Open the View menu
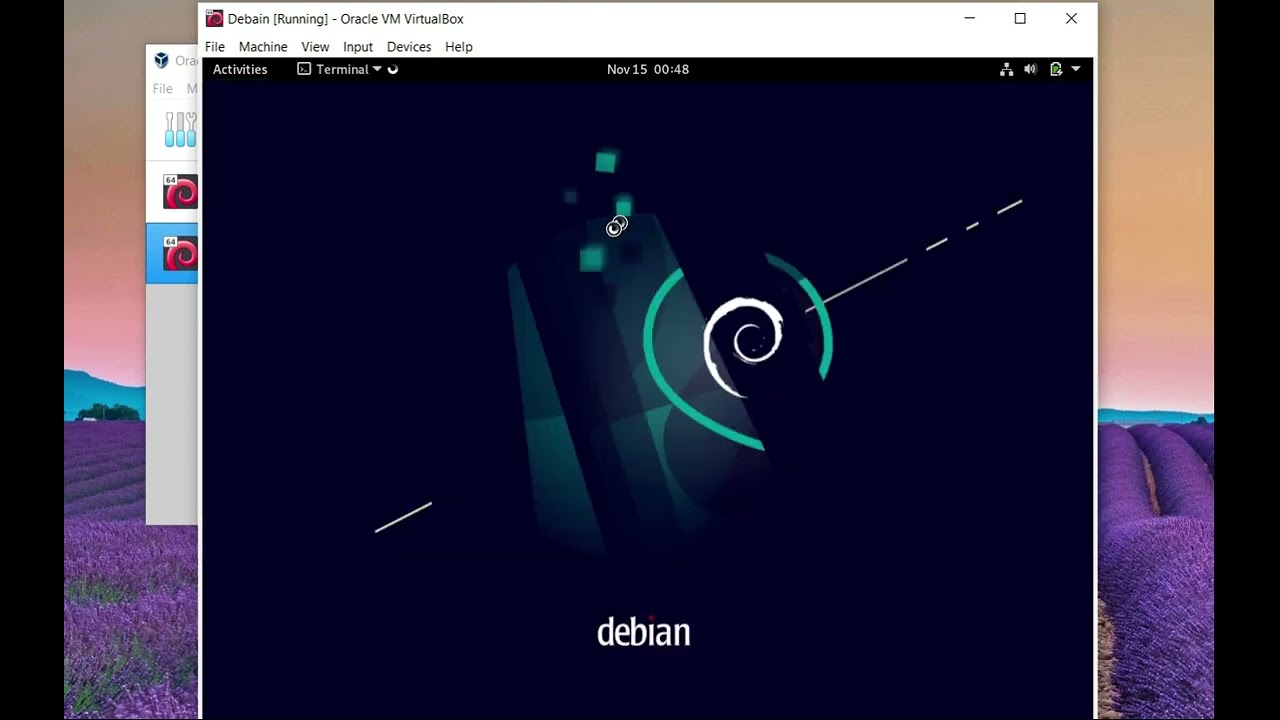 coord(315,47)
